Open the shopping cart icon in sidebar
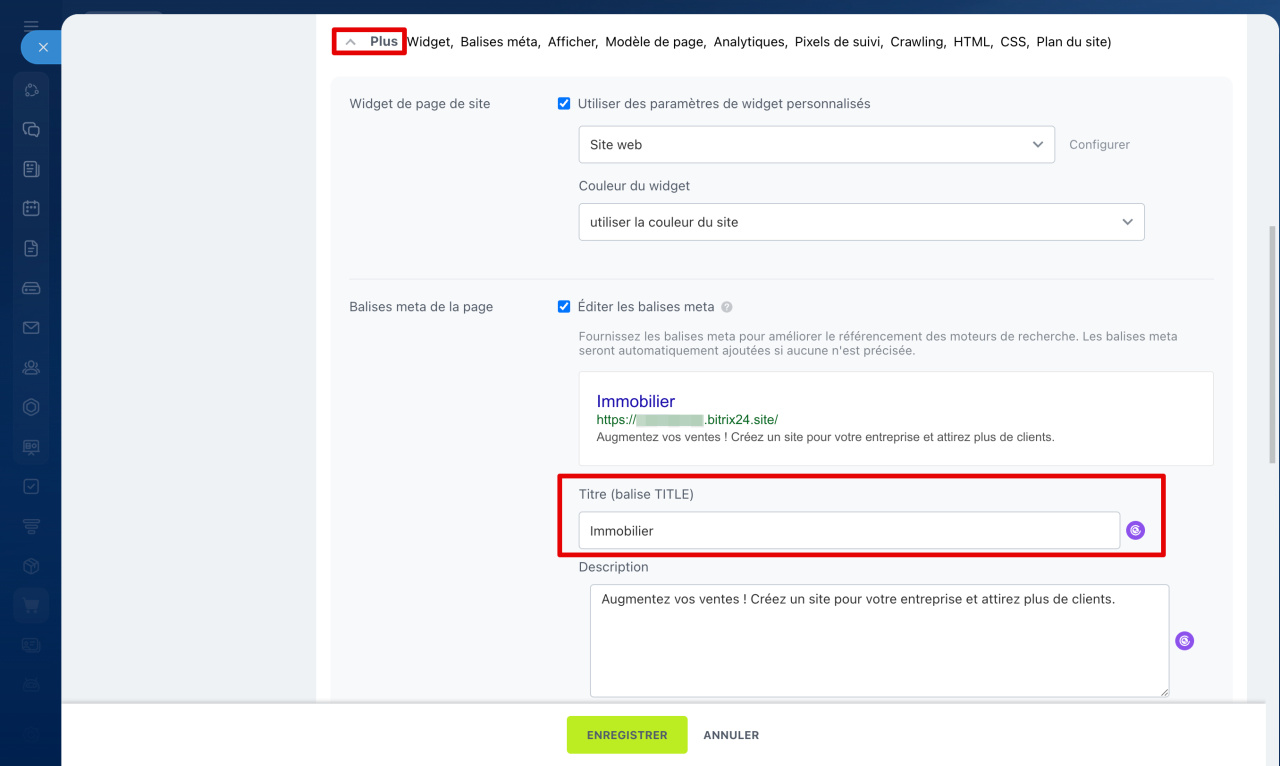Image resolution: width=1280 pixels, height=766 pixels. [31, 605]
